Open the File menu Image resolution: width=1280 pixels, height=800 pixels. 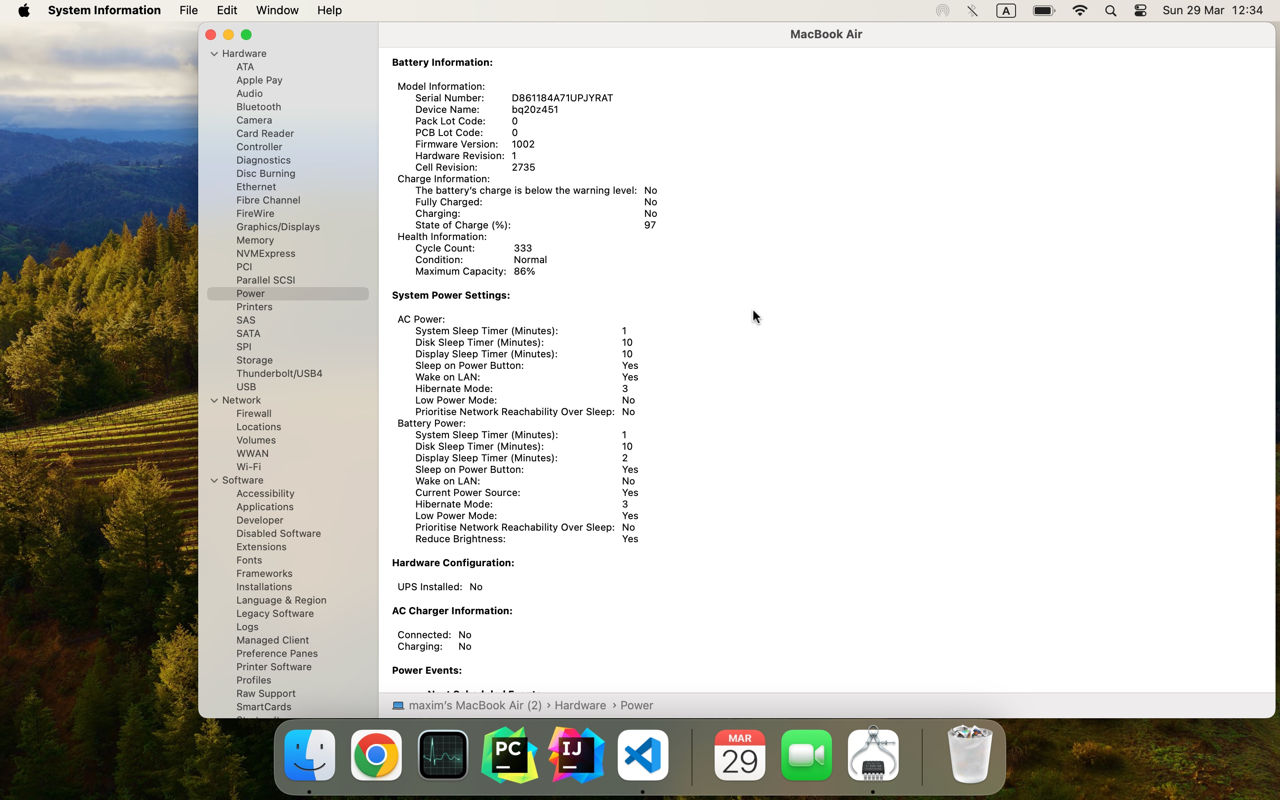tap(188, 10)
